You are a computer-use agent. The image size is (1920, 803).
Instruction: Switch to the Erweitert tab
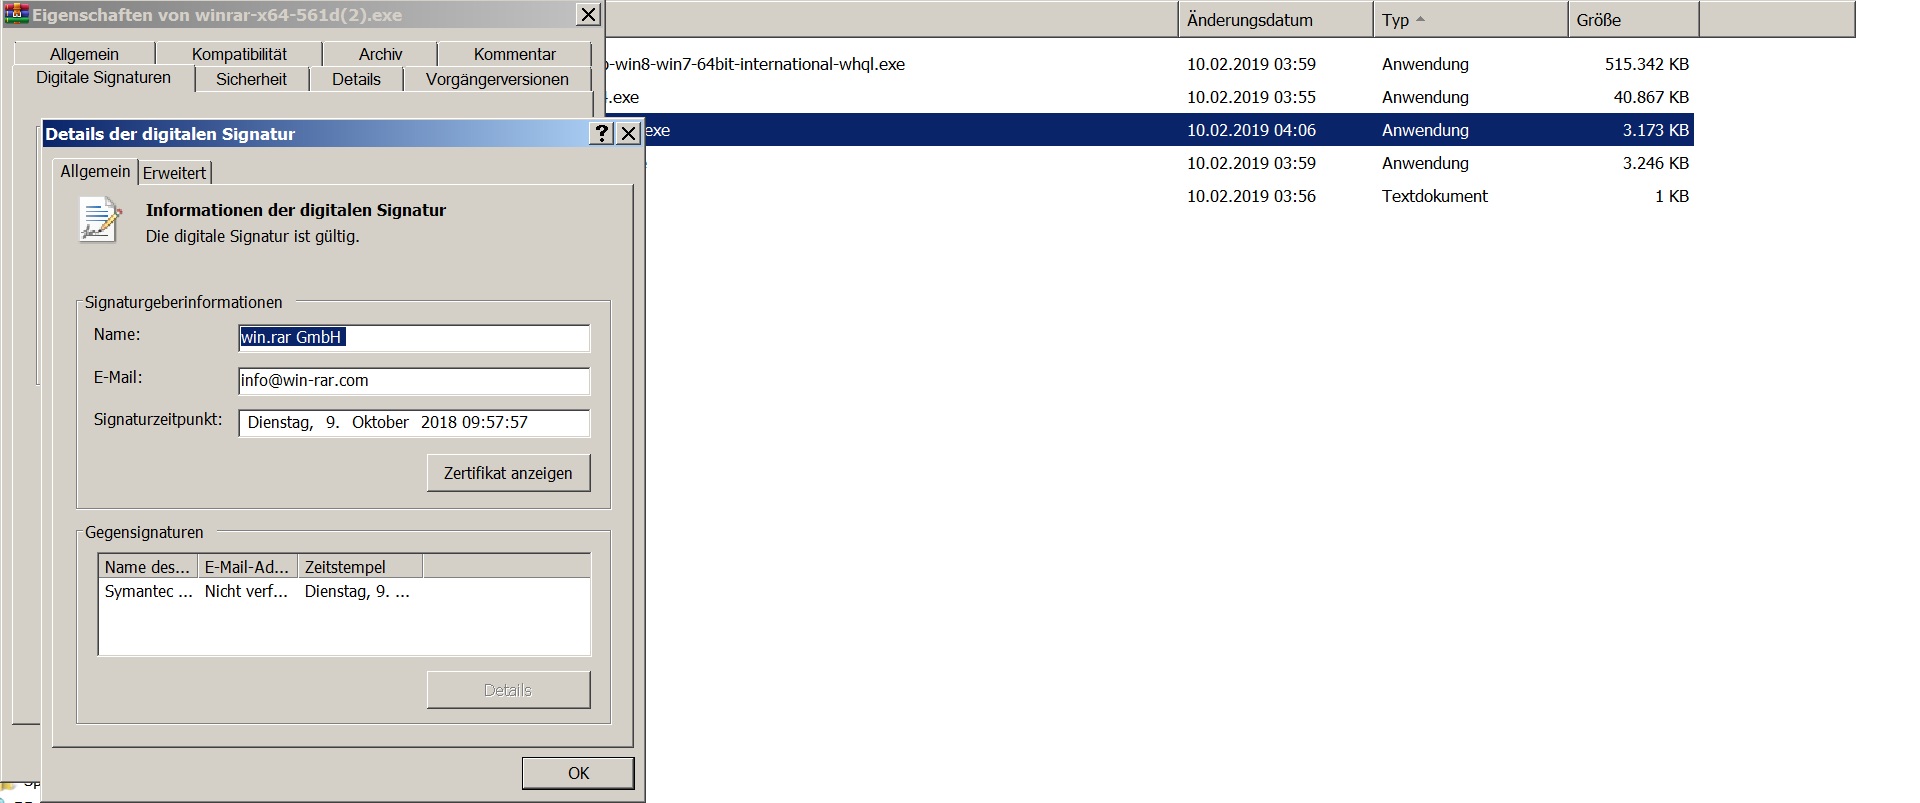(x=174, y=173)
